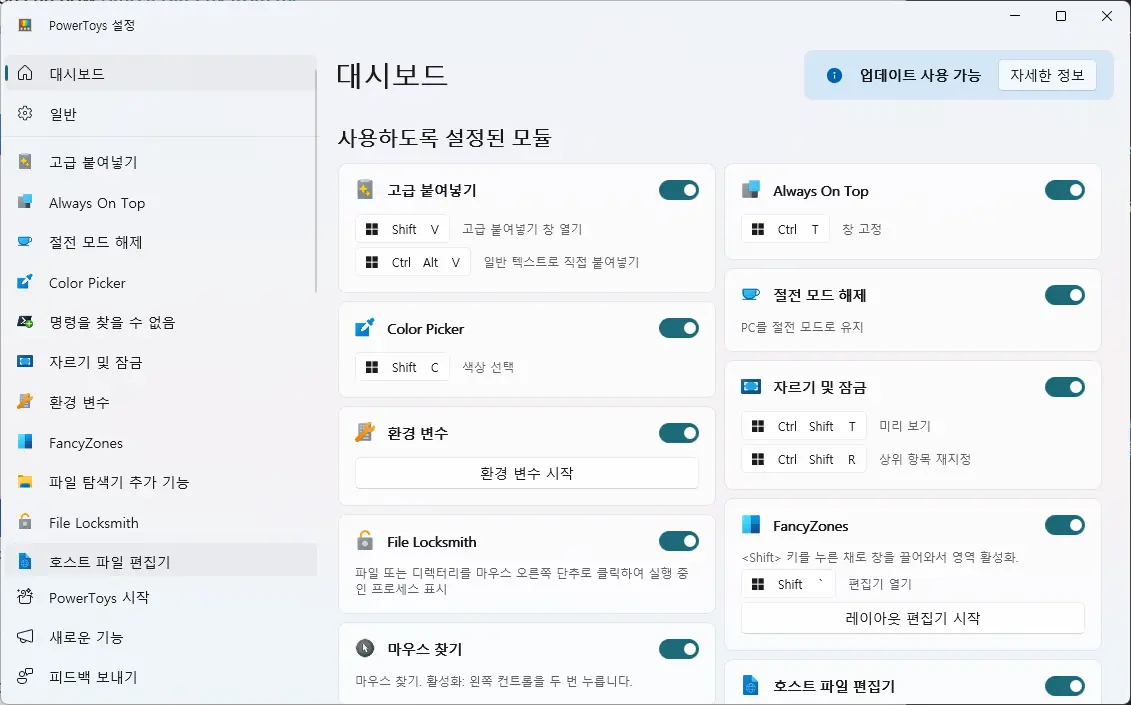Open FancyZones sidebar icon

[x=25, y=442]
